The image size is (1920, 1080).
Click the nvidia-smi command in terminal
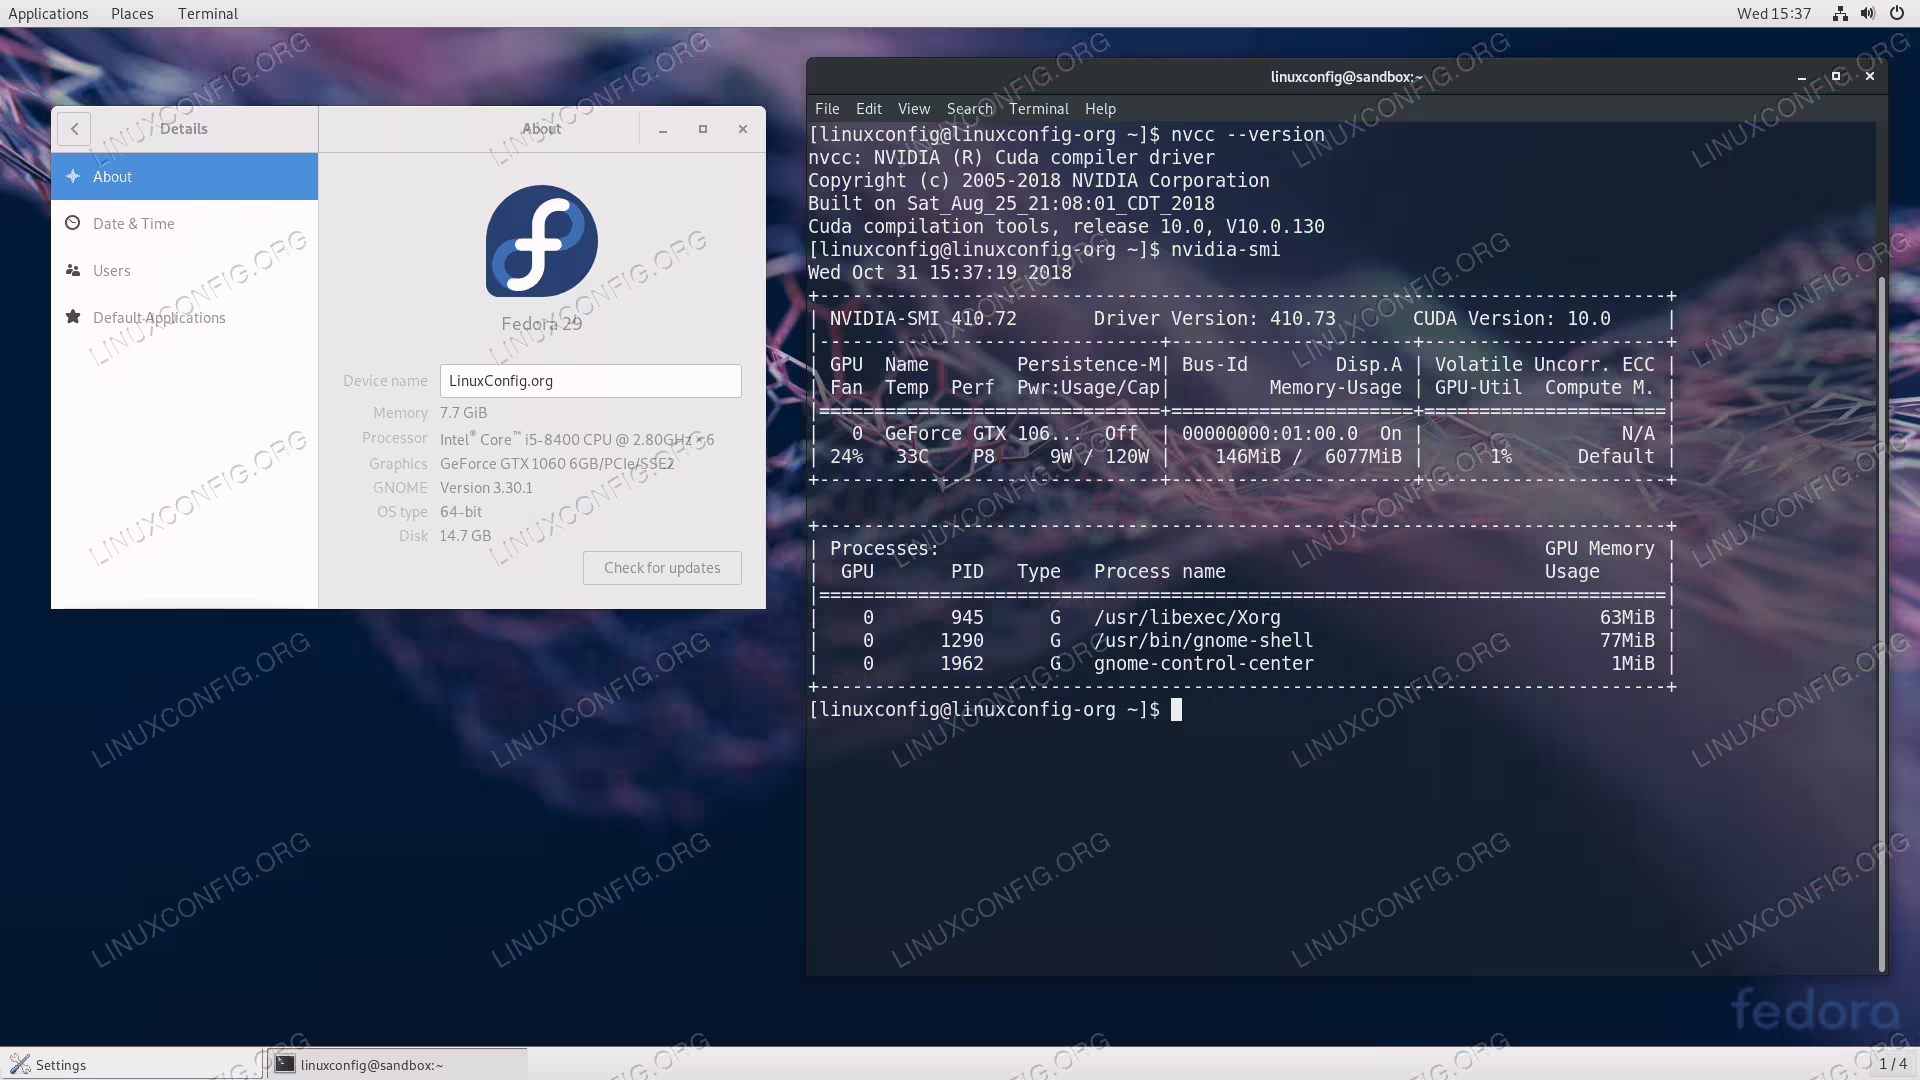coord(1226,250)
